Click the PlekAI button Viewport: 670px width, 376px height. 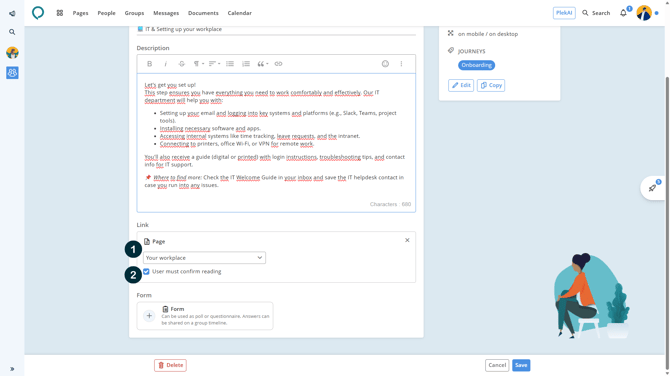[x=564, y=13]
